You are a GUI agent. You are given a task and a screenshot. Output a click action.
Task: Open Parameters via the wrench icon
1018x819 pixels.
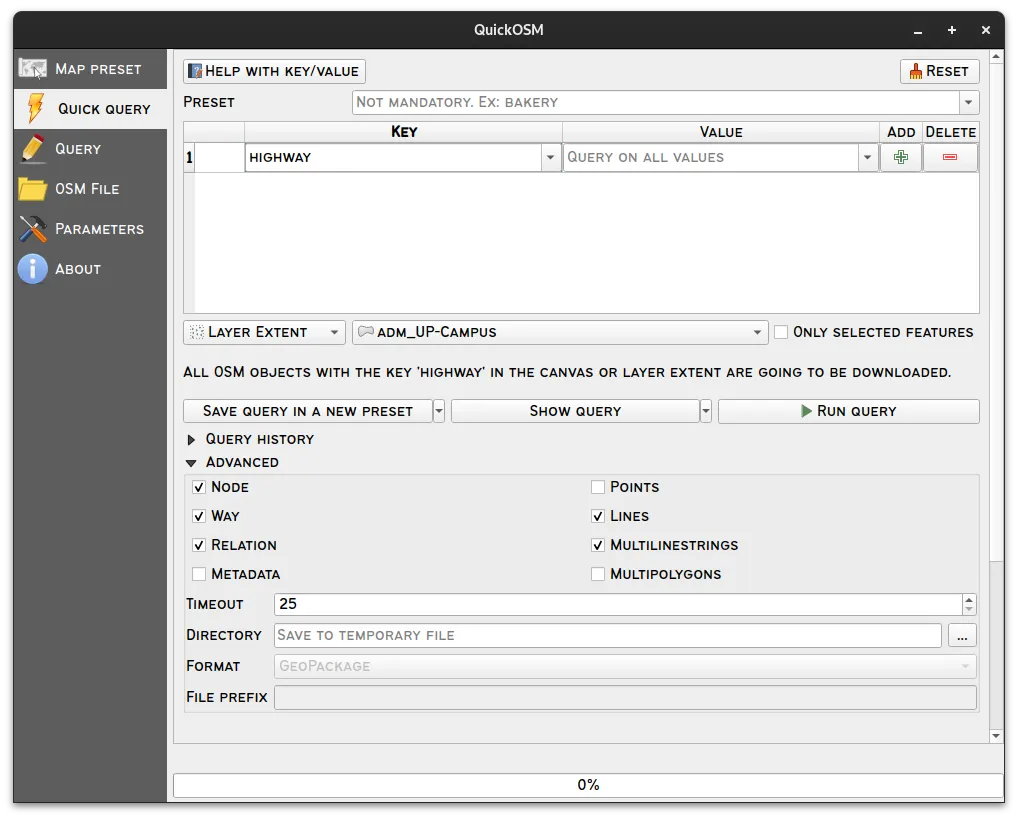tap(31, 228)
